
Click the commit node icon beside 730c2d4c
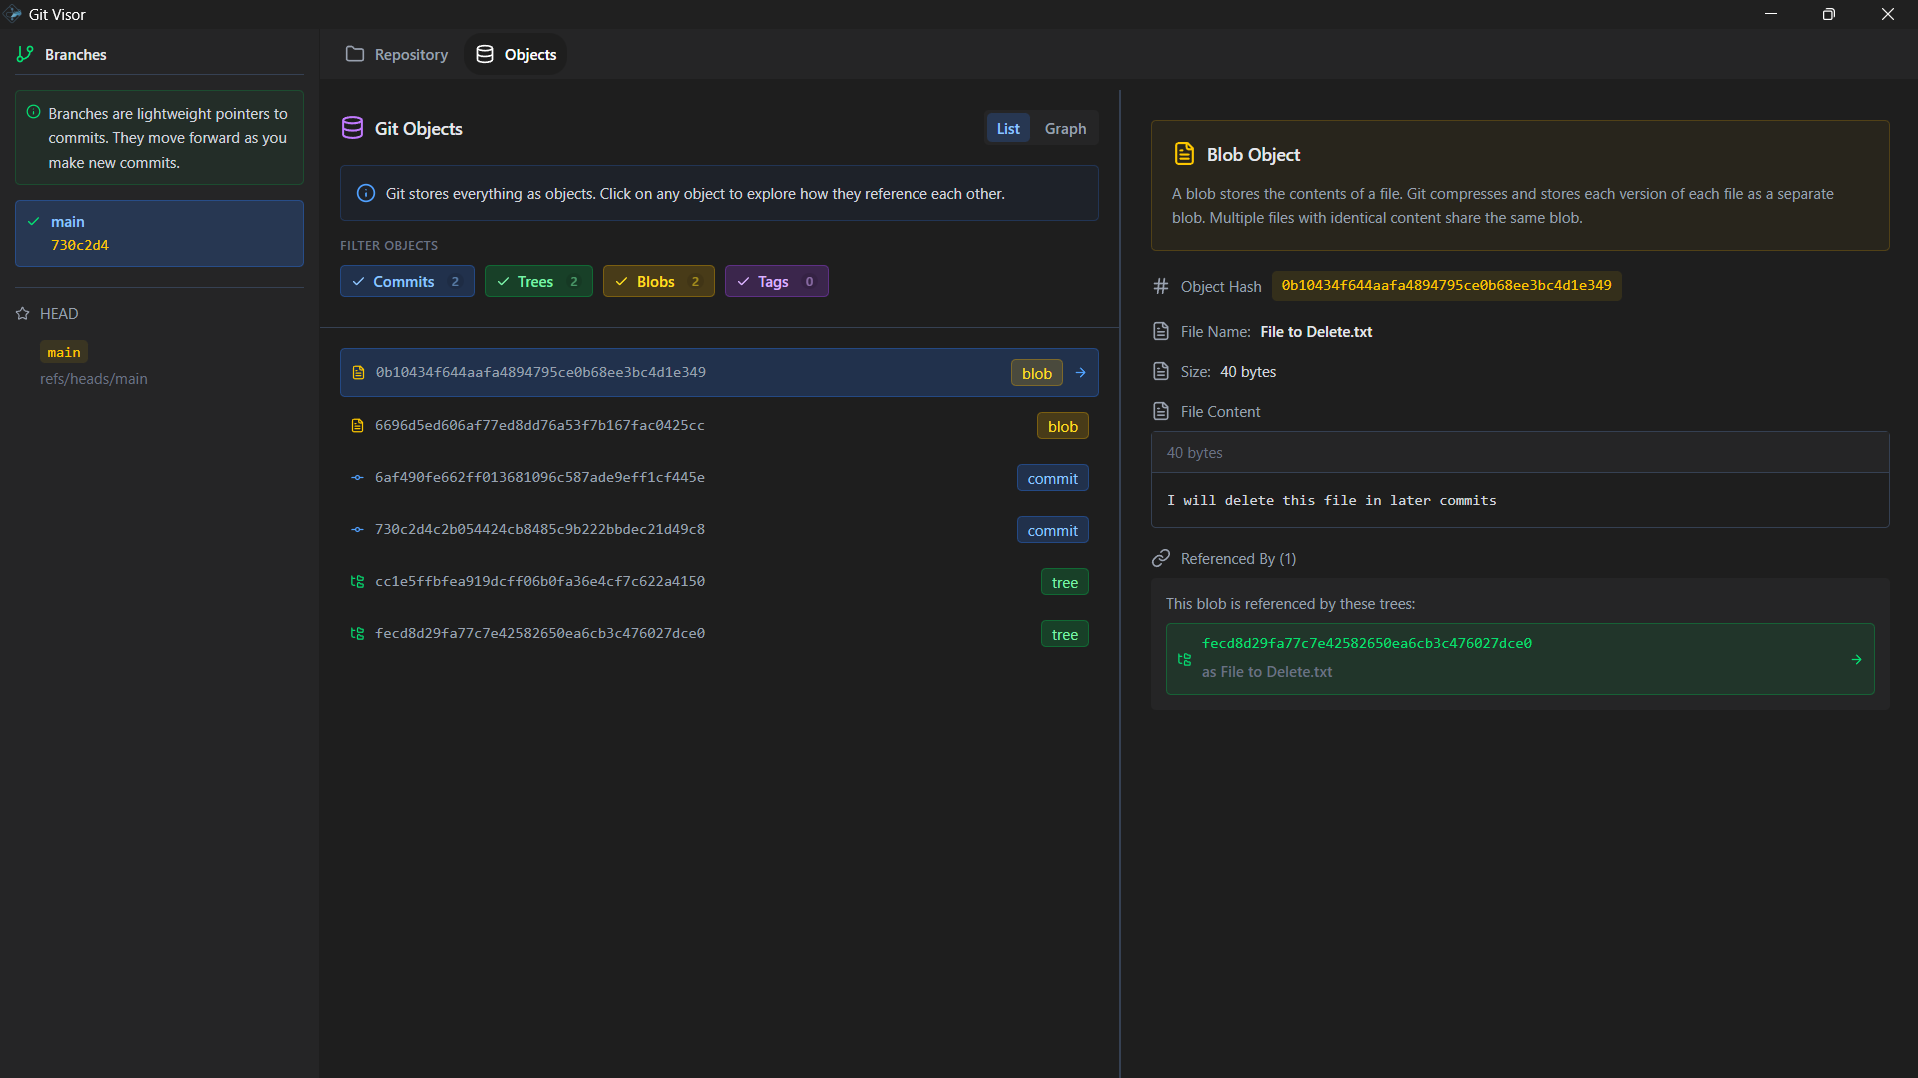(x=357, y=530)
